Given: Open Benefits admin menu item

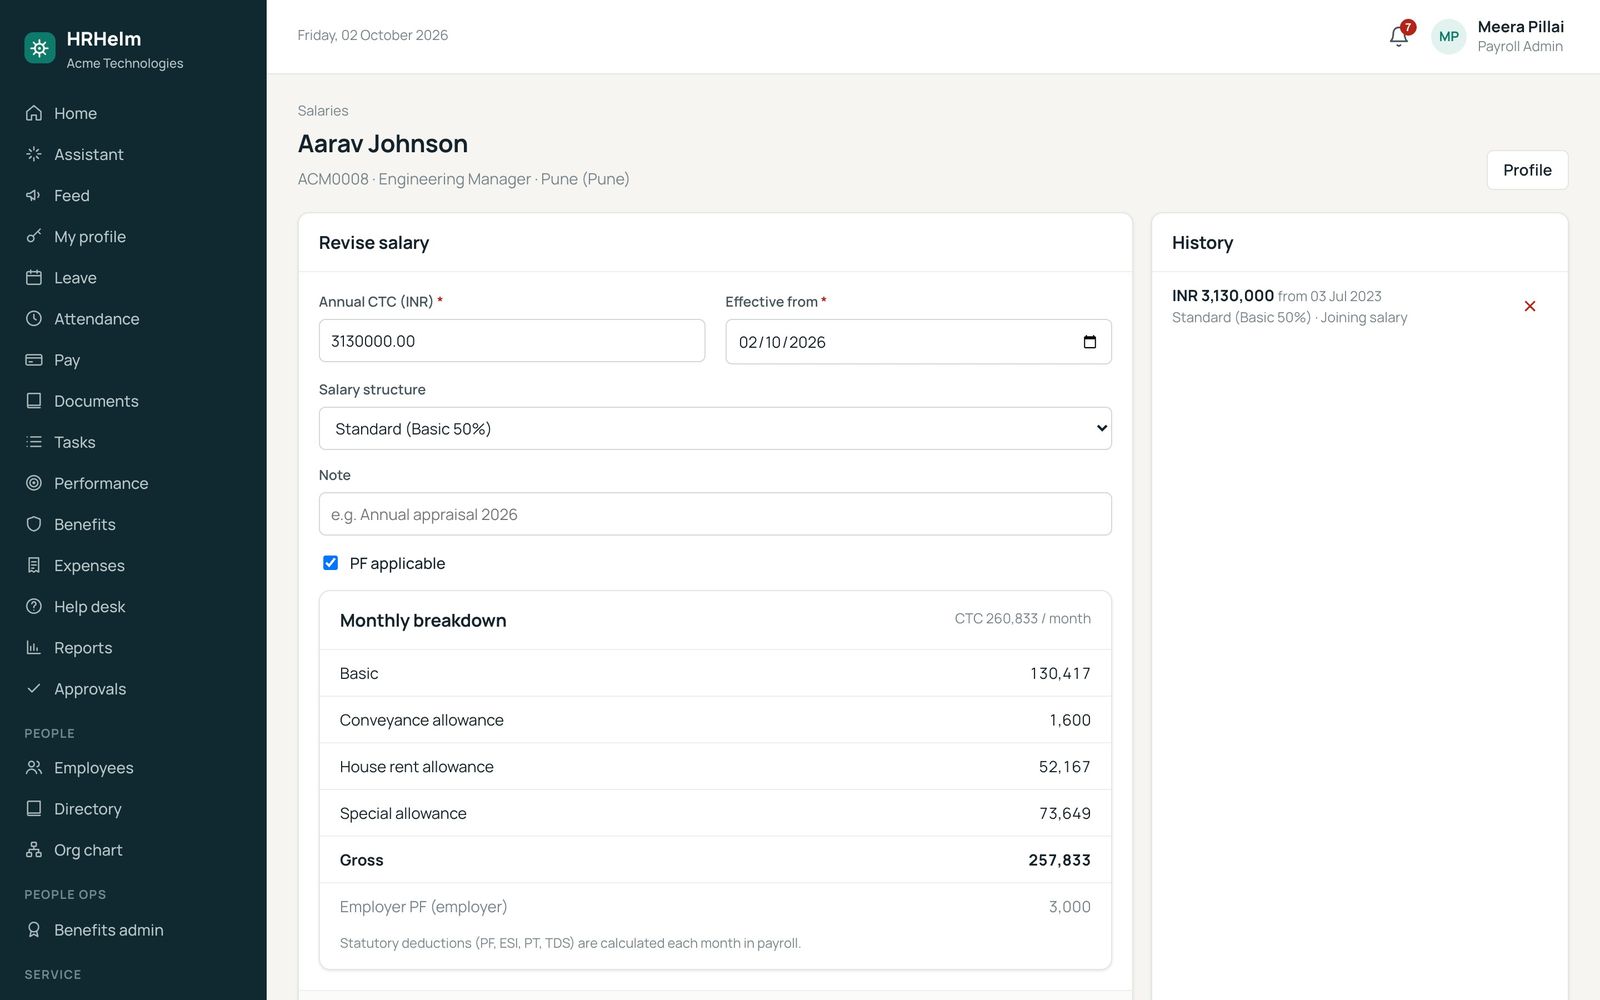Looking at the screenshot, I should tap(109, 930).
